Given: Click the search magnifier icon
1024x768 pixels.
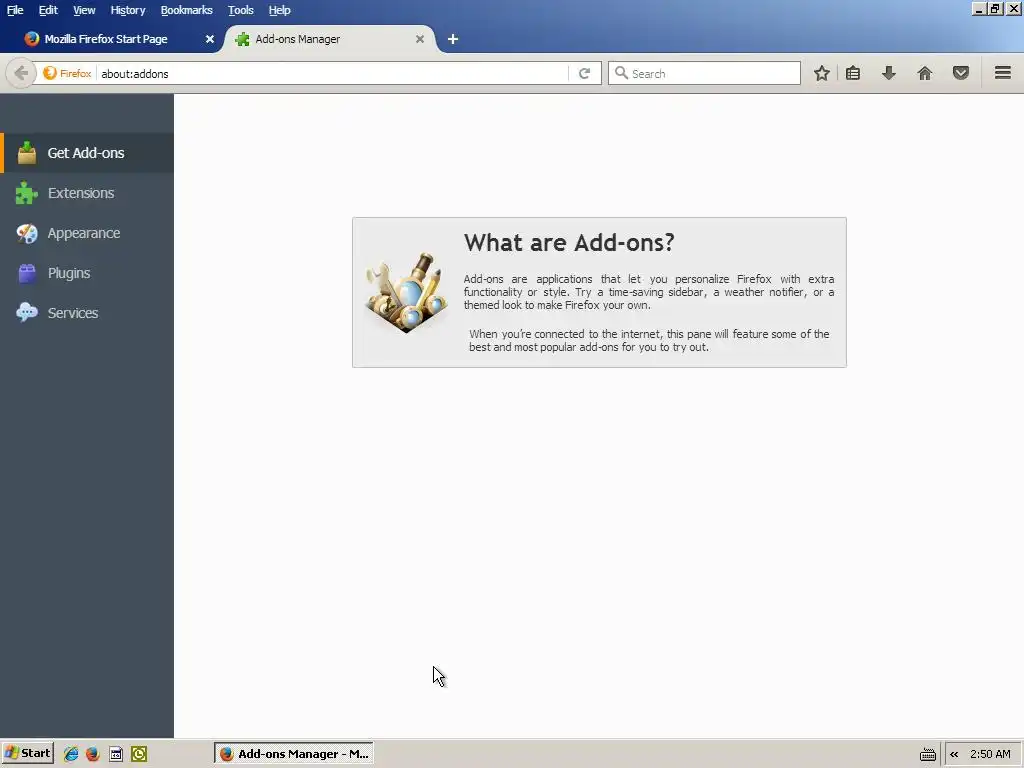Looking at the screenshot, I should pos(621,73).
